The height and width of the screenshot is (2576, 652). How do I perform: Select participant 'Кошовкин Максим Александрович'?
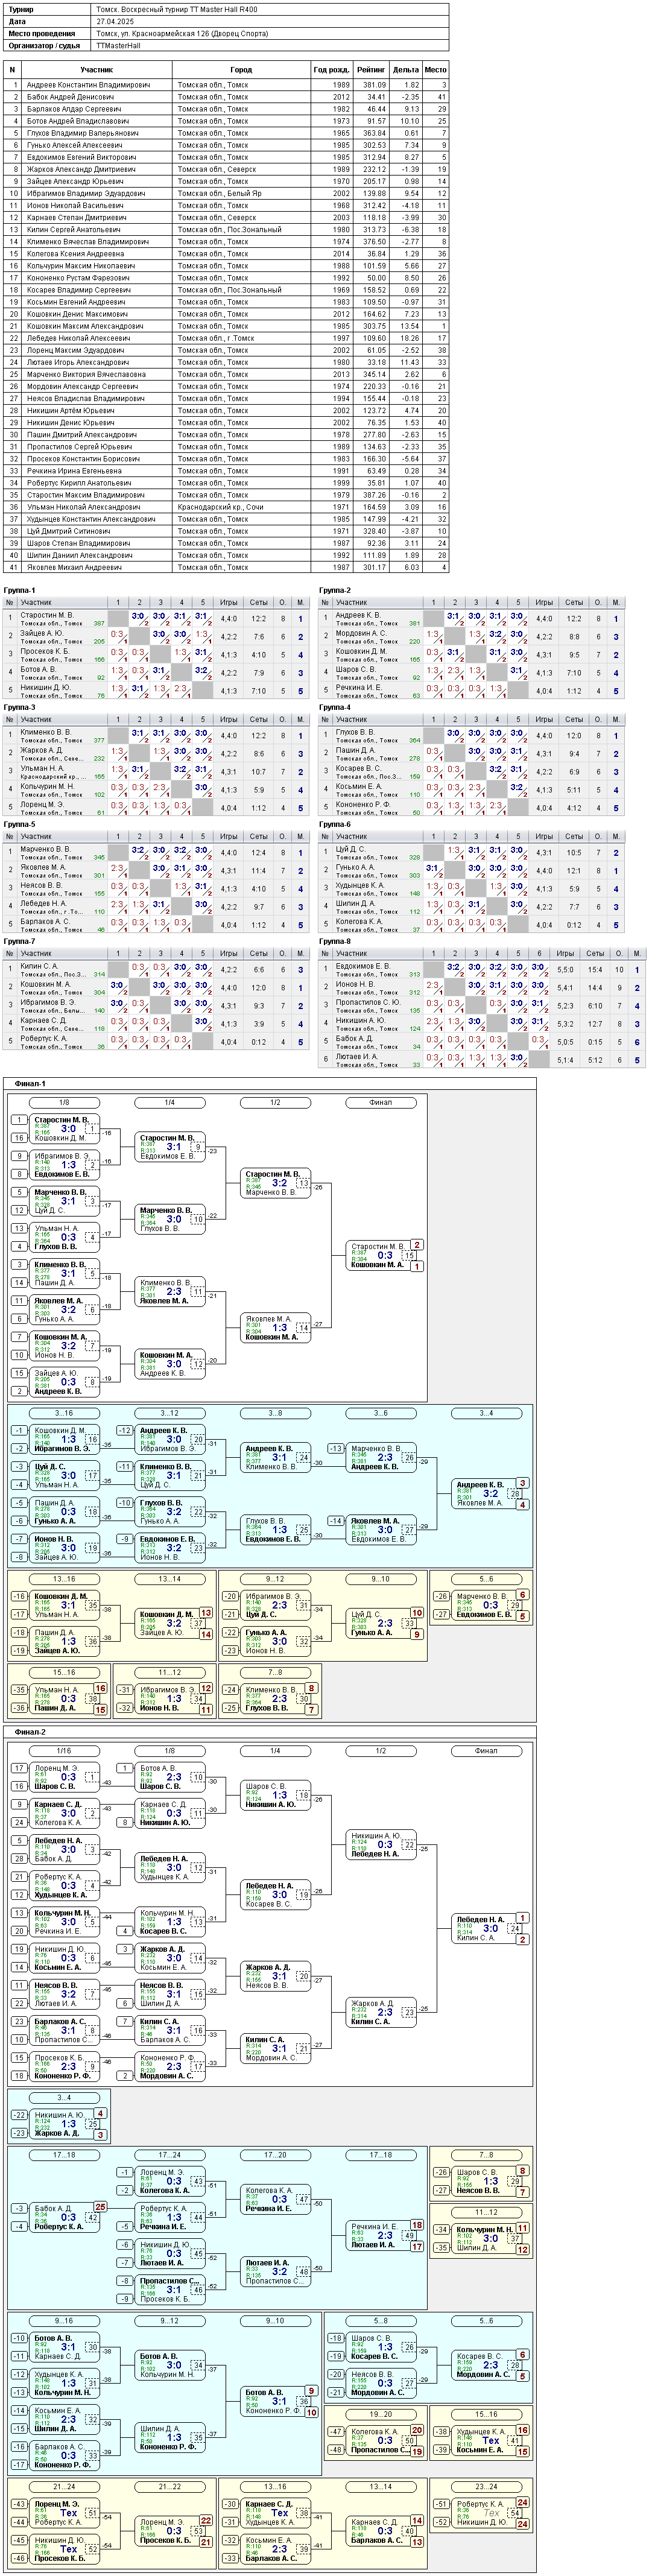84,326
